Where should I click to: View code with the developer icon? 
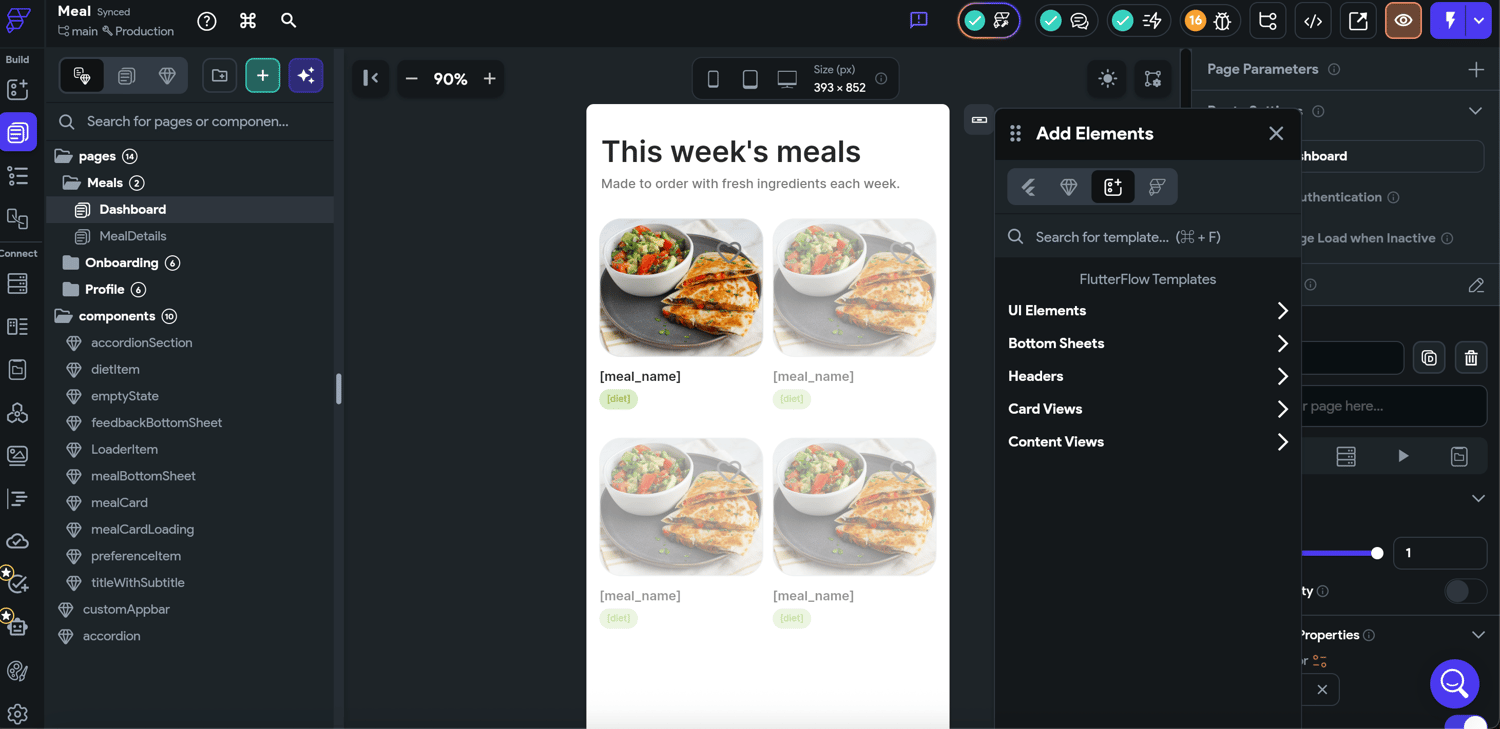click(1313, 21)
